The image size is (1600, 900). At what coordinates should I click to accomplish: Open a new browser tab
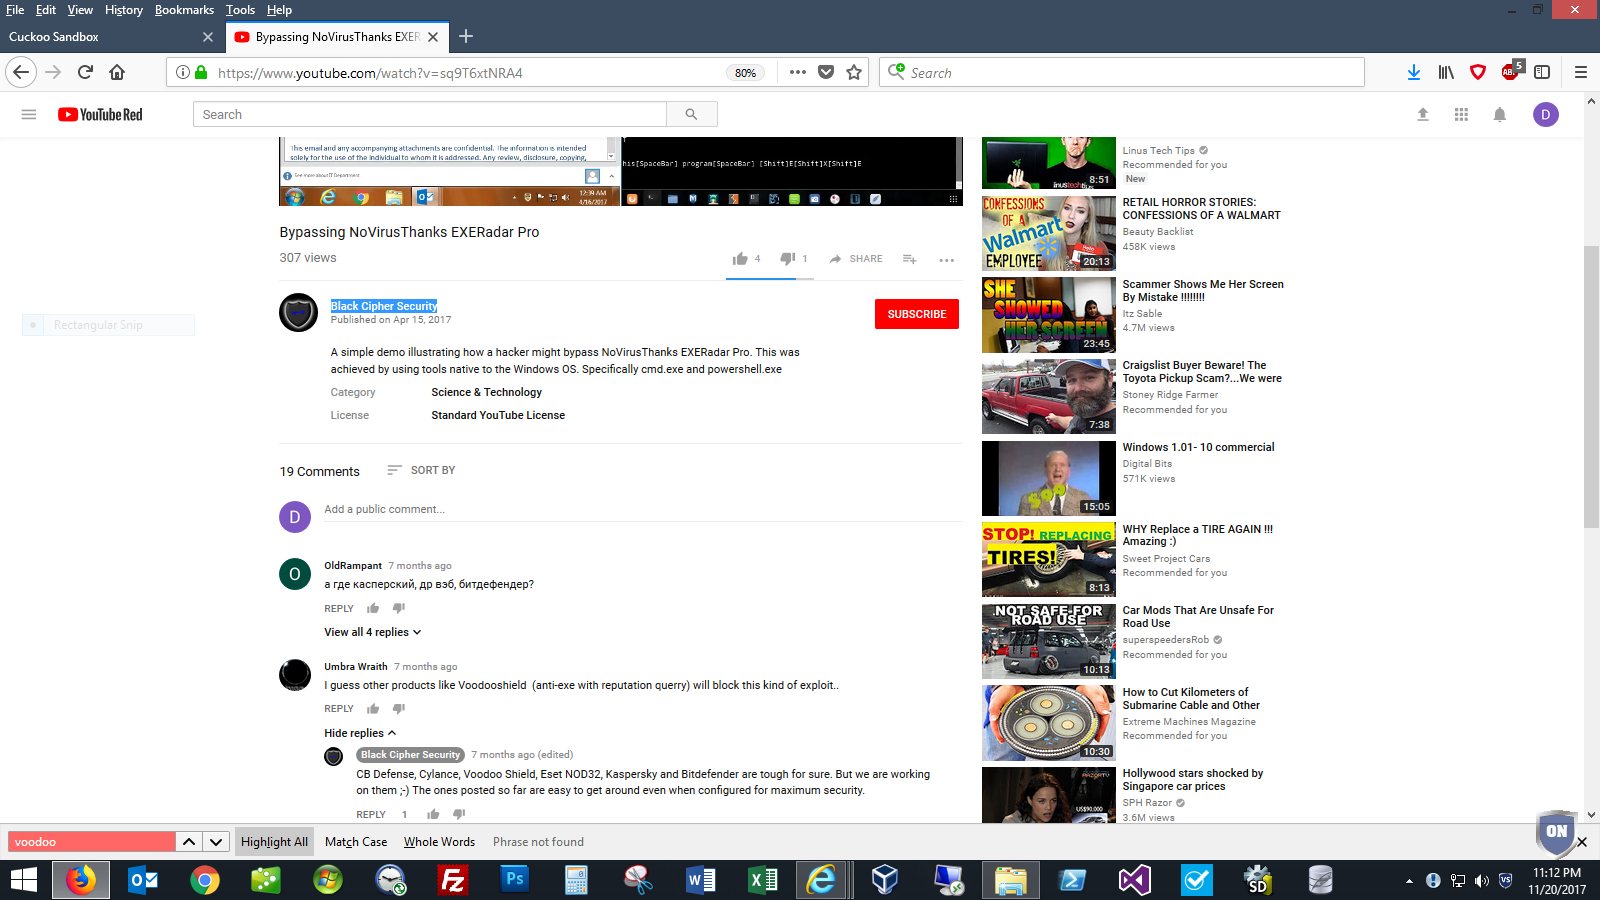pyautogui.click(x=466, y=37)
